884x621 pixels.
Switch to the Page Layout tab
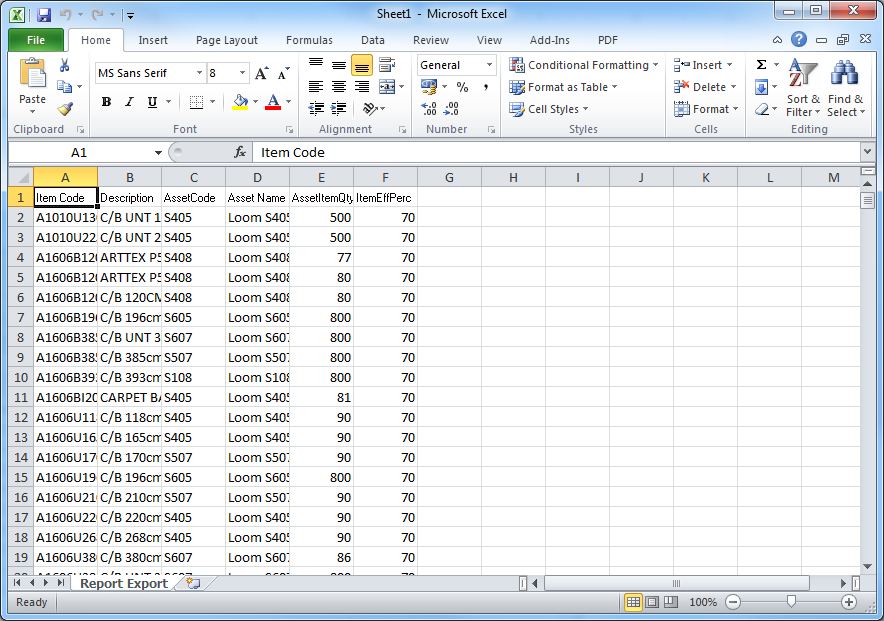pyautogui.click(x=227, y=40)
